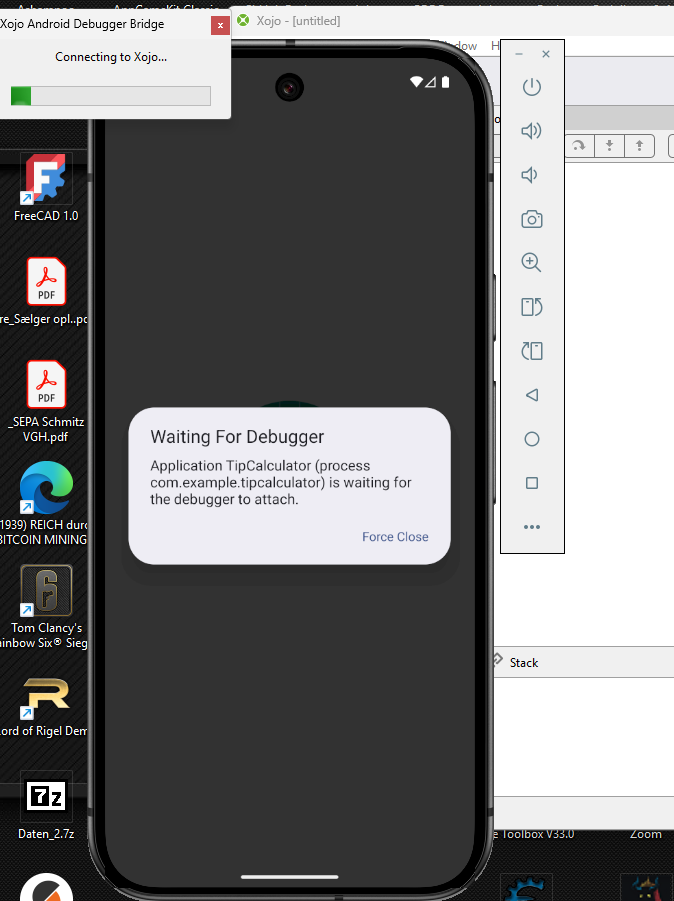This screenshot has width=674, height=901.
Task: Open the emulator extended controls (three dots)
Action: (532, 527)
